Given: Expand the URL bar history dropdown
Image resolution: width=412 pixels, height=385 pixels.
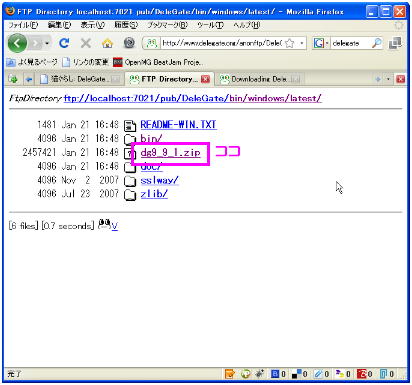Looking at the screenshot, I should (x=301, y=43).
